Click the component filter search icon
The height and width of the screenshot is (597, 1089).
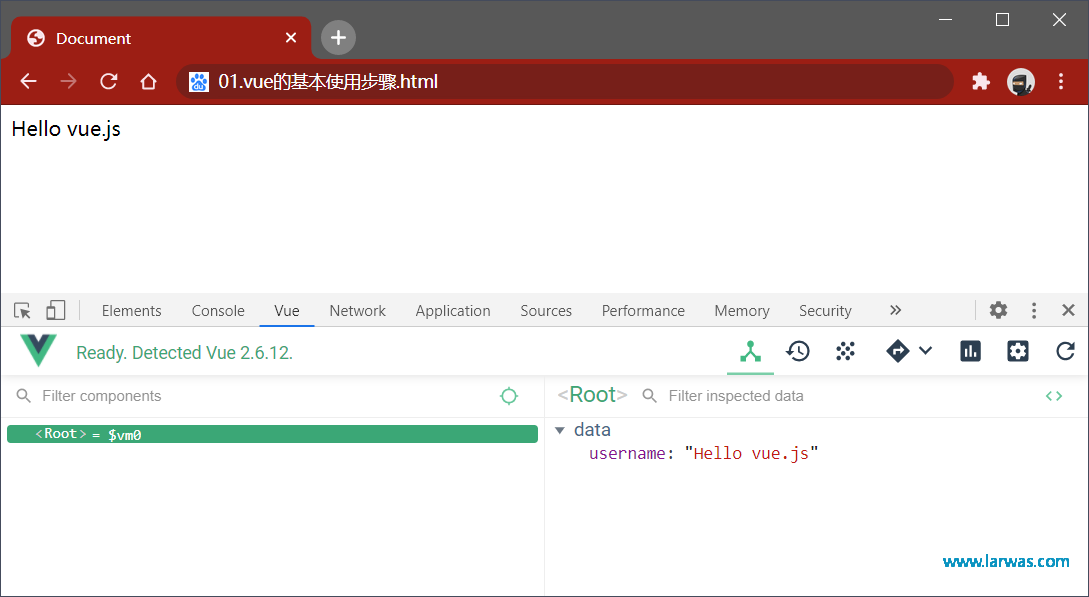pyautogui.click(x=24, y=396)
